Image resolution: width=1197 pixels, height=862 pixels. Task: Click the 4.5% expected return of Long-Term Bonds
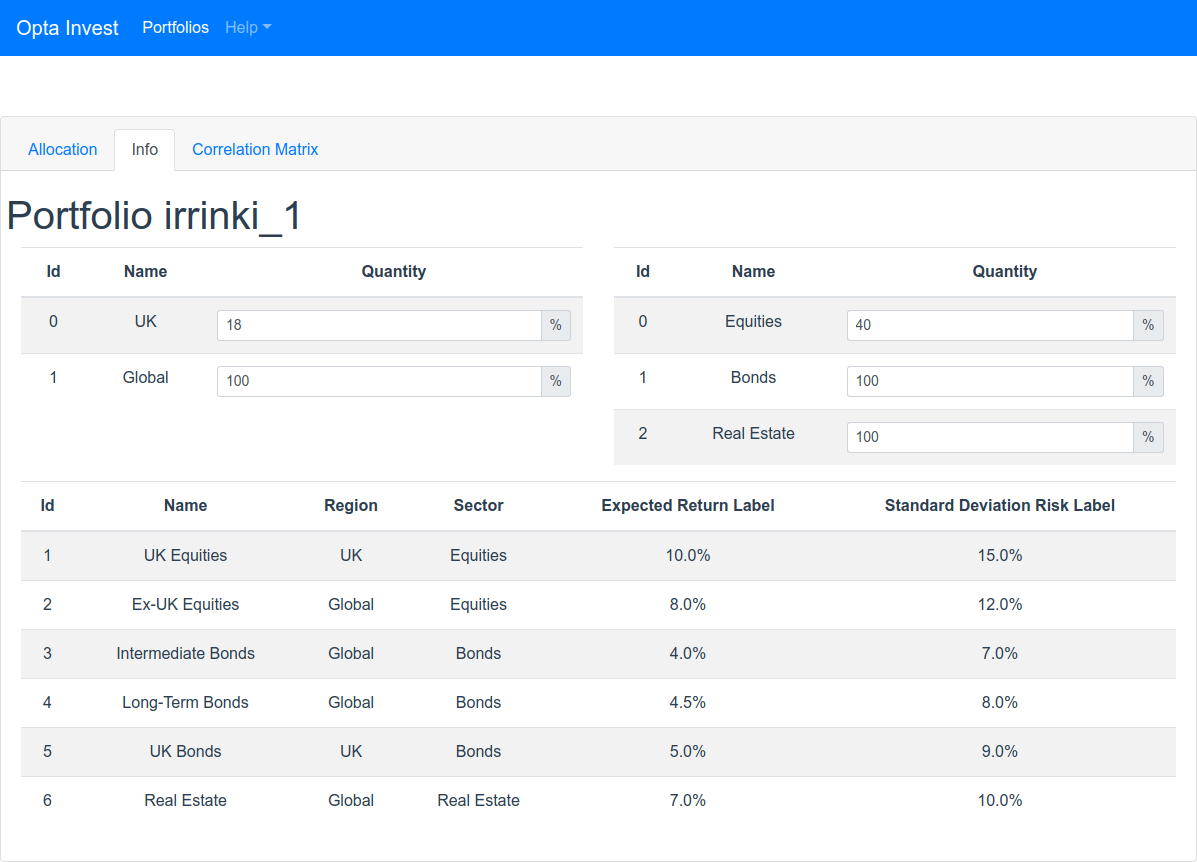[688, 702]
